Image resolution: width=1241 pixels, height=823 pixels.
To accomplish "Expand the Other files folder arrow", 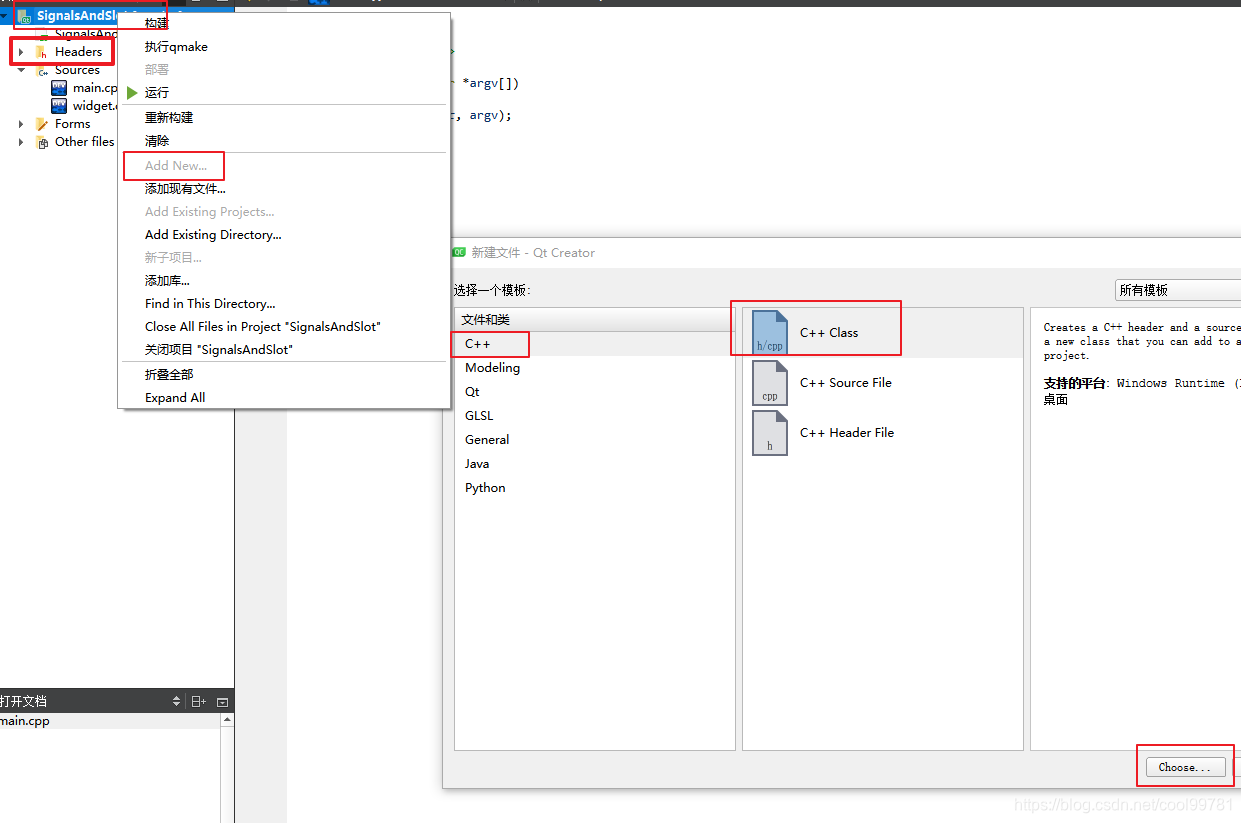I will [21, 142].
